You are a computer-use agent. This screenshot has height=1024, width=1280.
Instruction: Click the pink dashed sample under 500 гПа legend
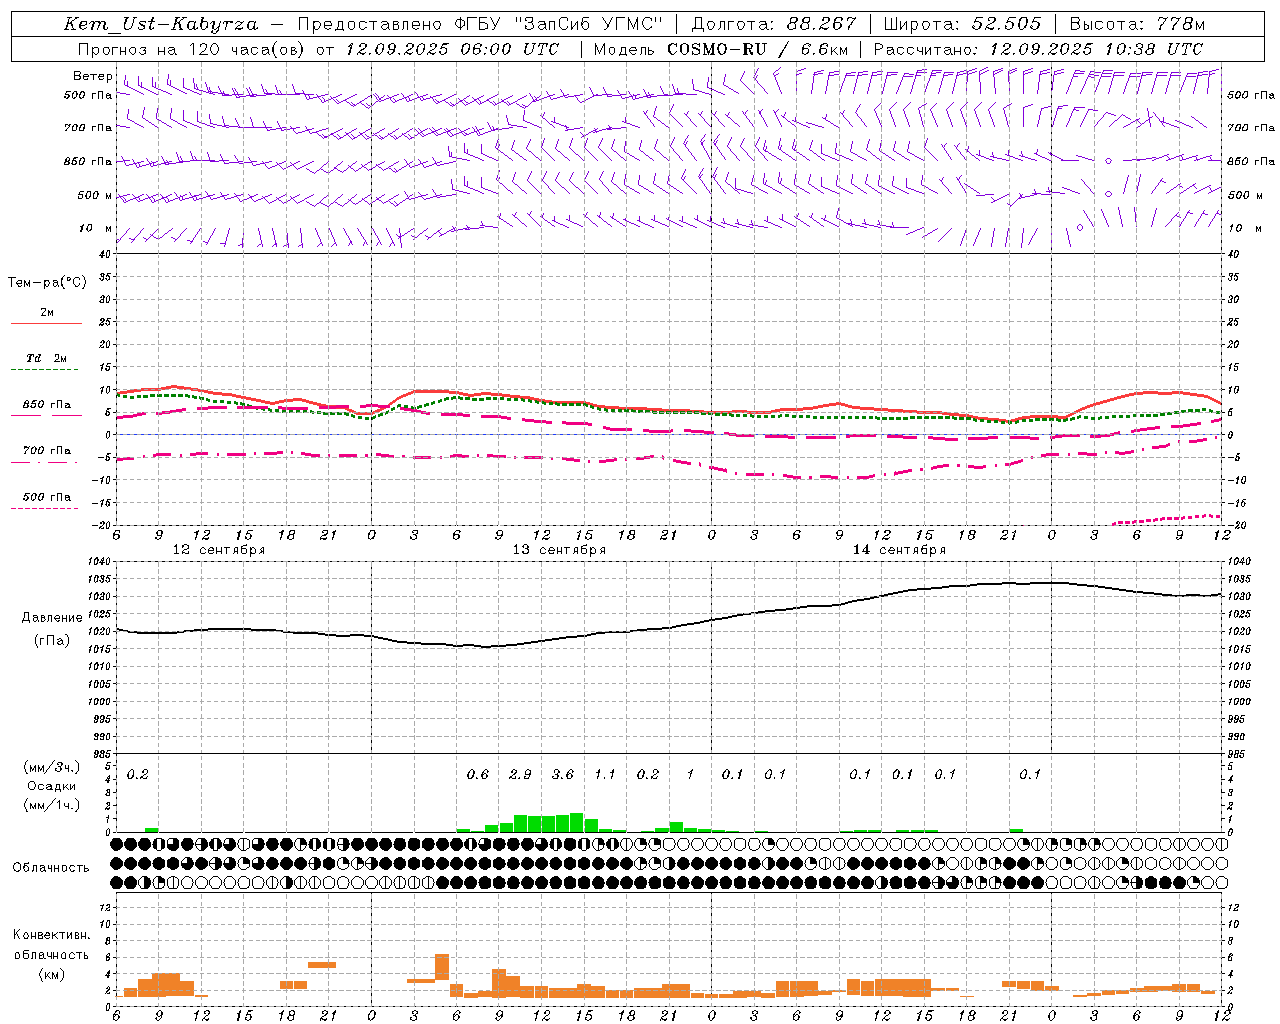click(x=44, y=509)
